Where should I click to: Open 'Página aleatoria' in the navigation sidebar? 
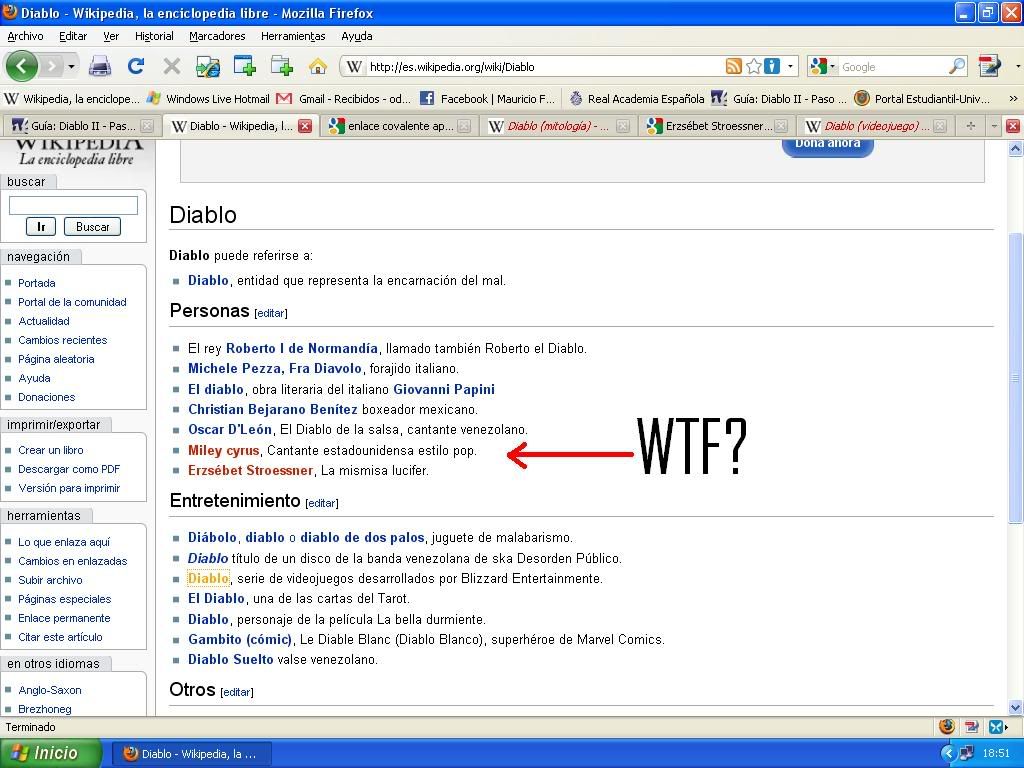(x=56, y=359)
